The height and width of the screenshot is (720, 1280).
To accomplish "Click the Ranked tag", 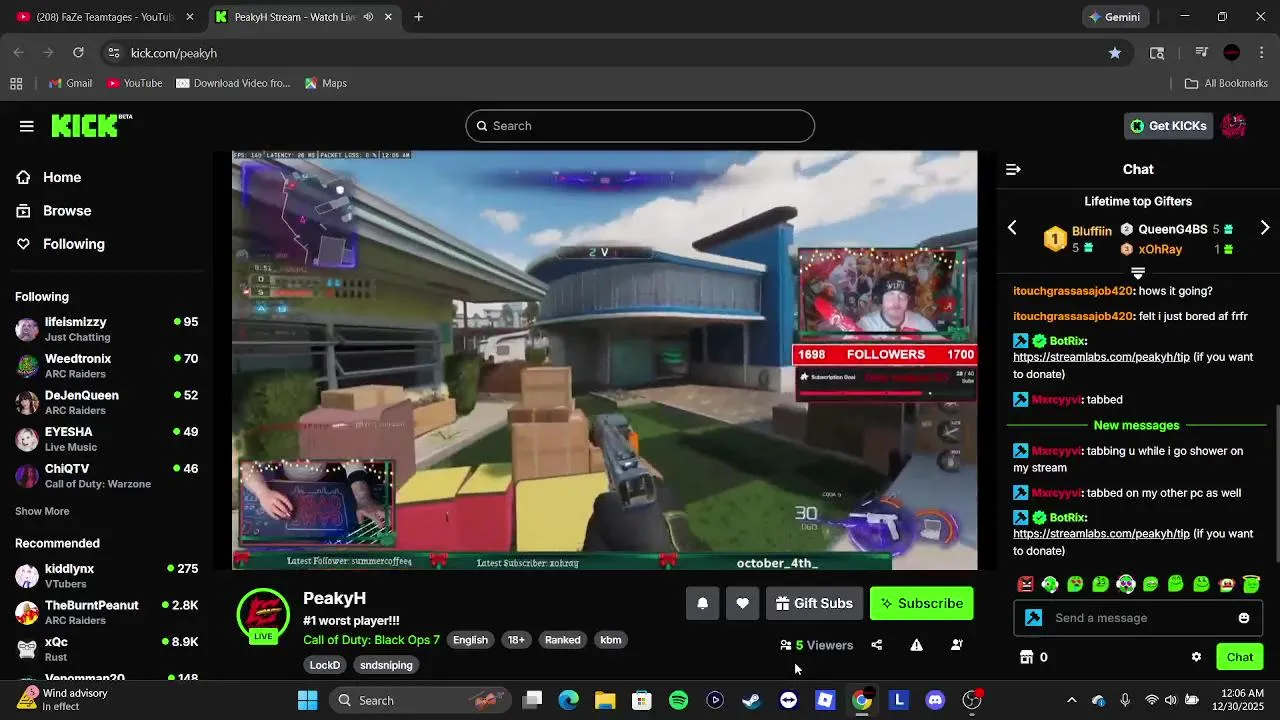I will (x=562, y=640).
